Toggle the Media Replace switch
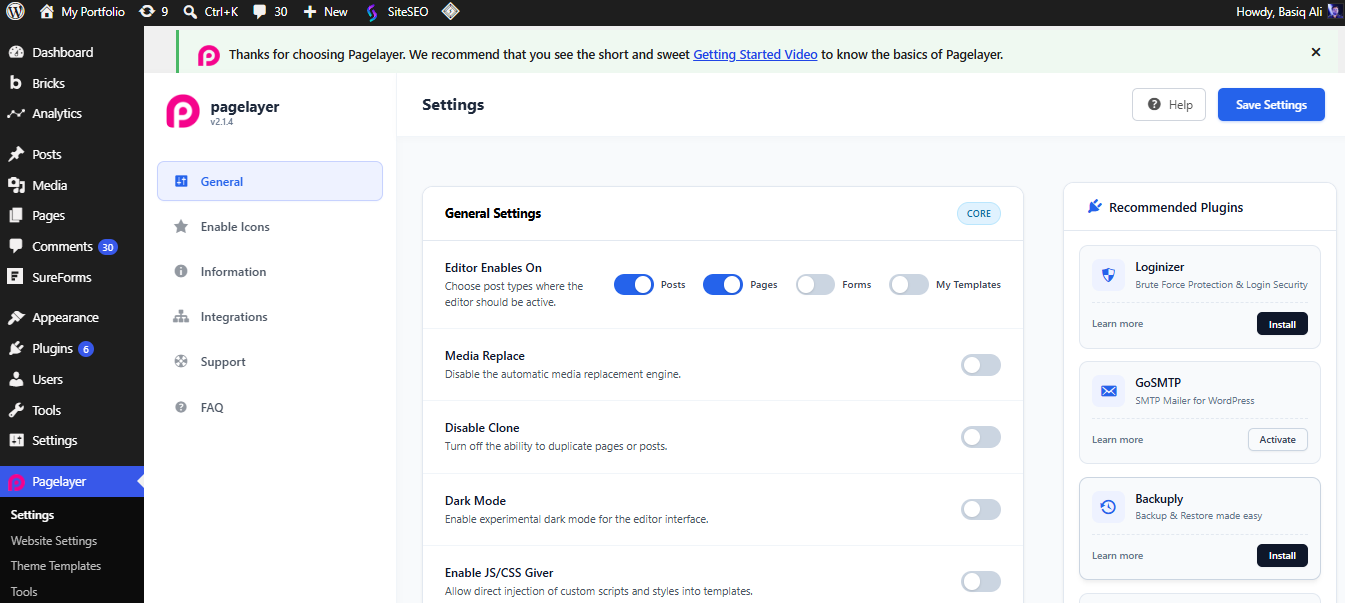Screen dimensions: 1345x603 tap(981, 365)
